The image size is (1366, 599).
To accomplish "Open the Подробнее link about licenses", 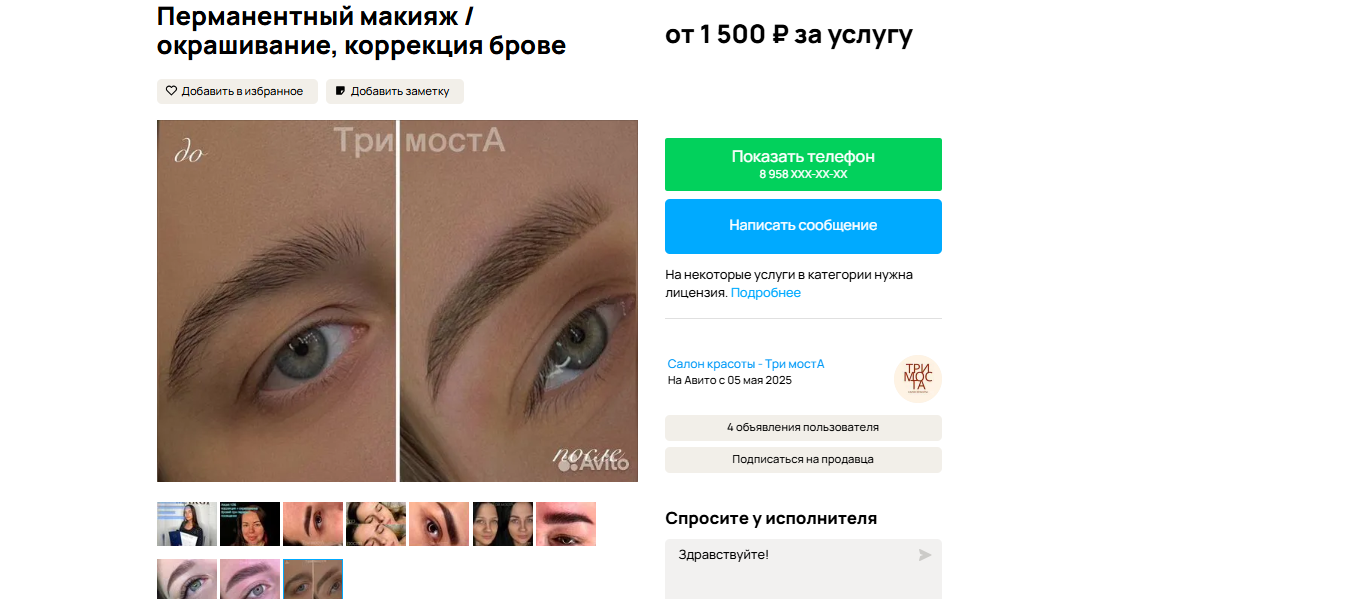I will coord(766,293).
